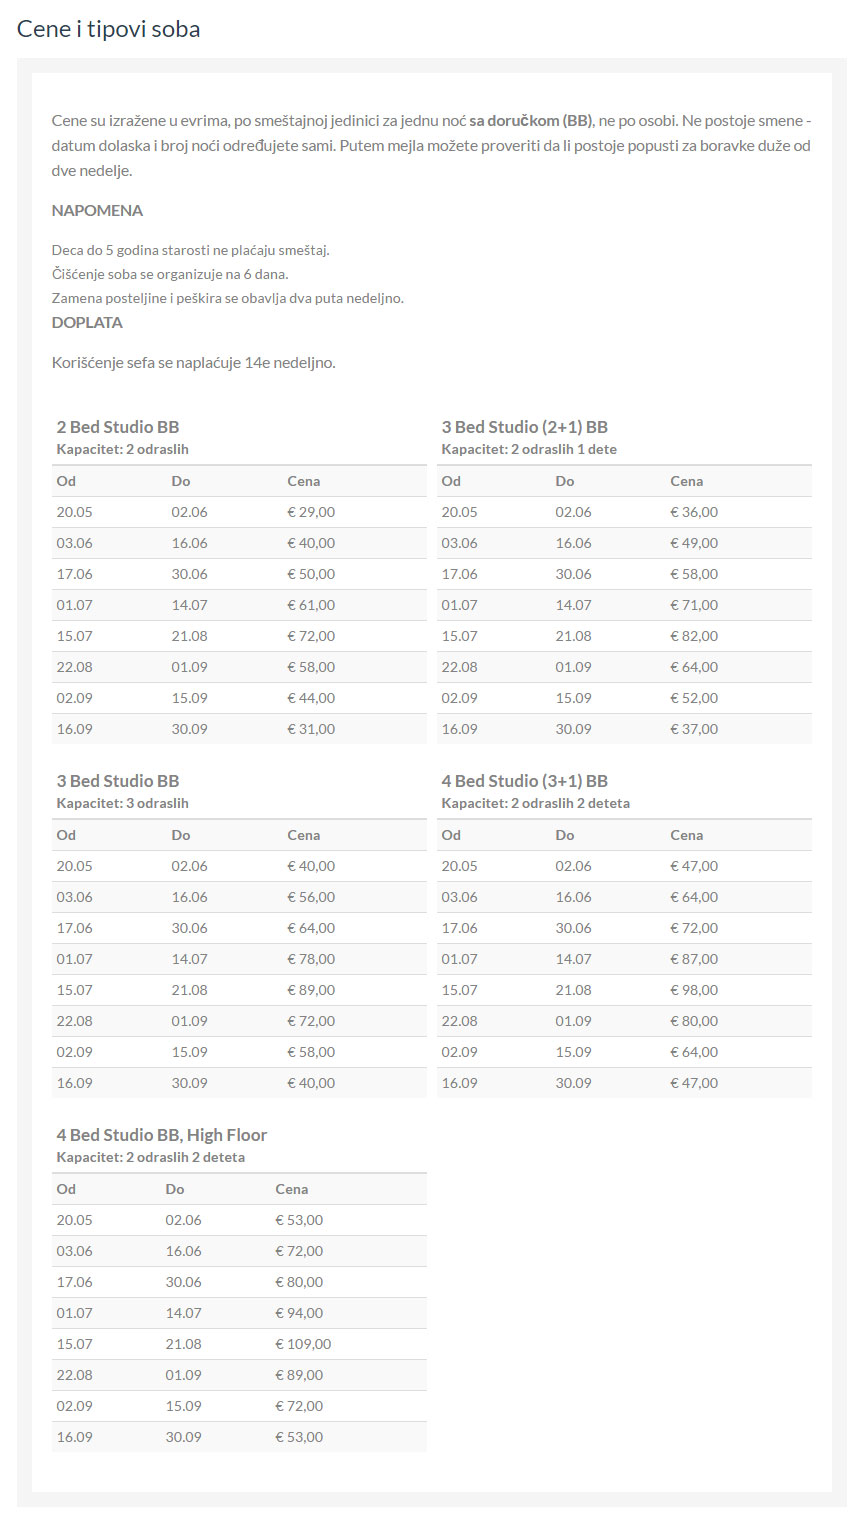Click the "Deca do 5 godina" note line

click(190, 250)
